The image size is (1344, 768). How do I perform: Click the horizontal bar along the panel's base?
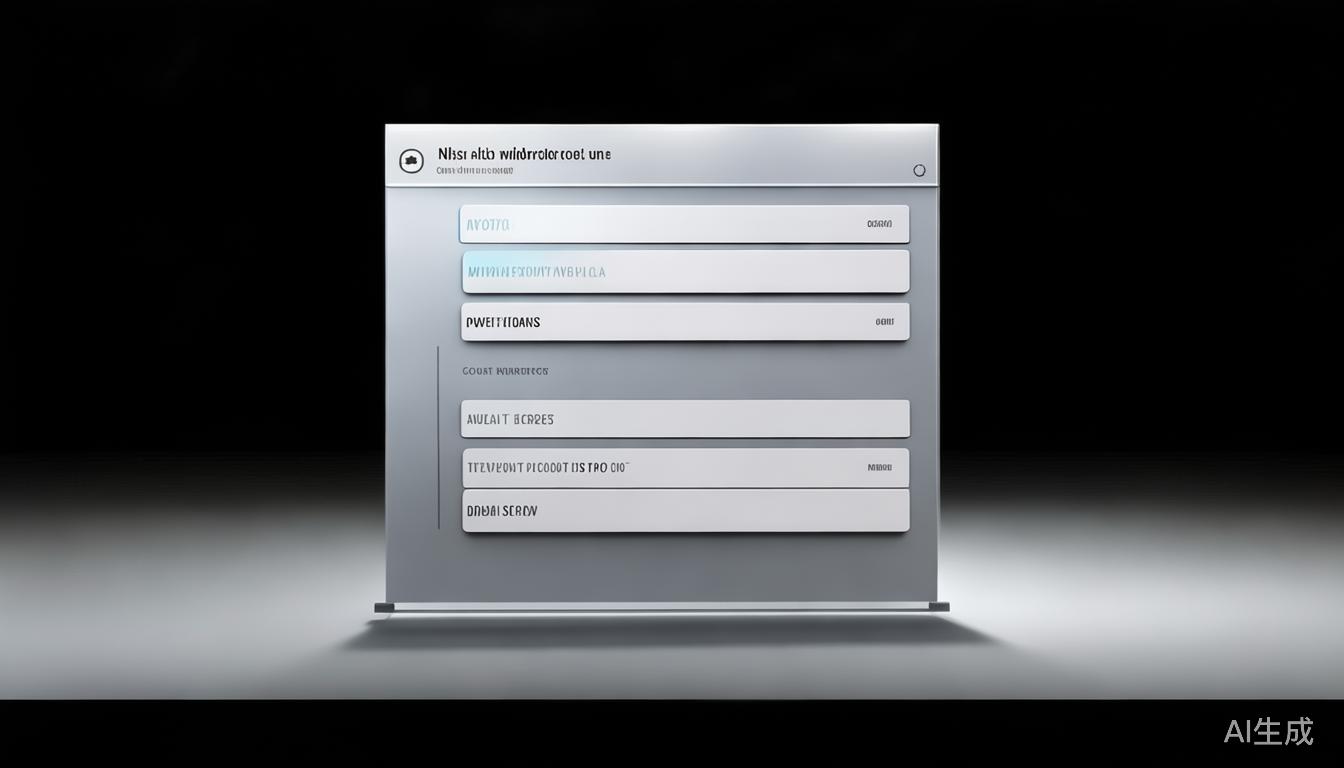tap(660, 607)
